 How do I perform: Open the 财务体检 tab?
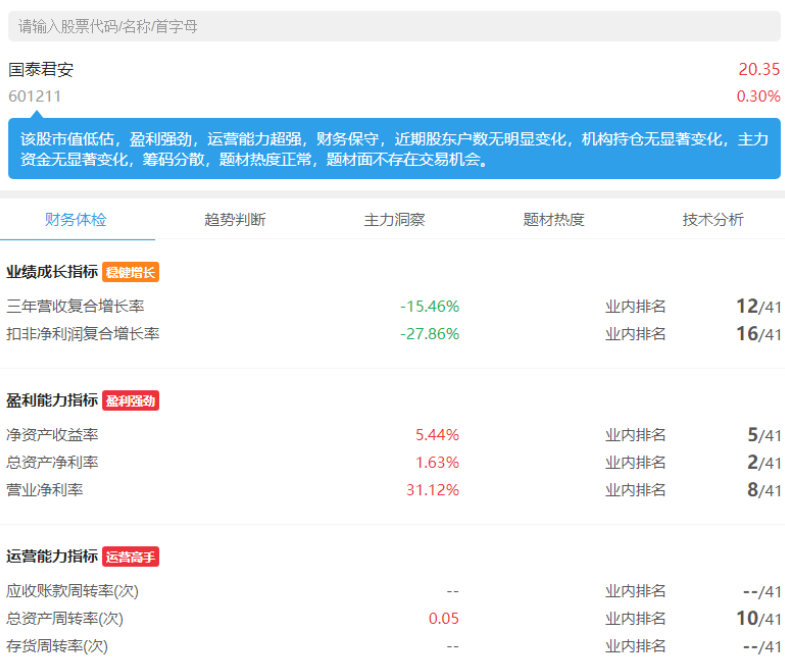pos(76,220)
